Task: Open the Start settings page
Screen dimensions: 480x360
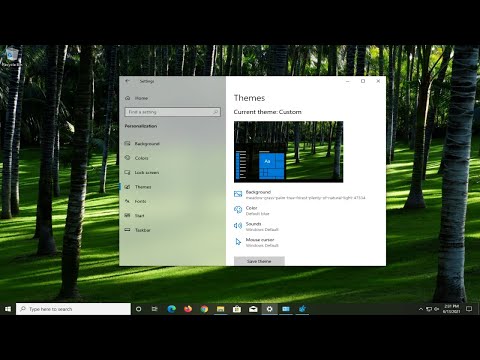Action: pyautogui.click(x=135, y=216)
